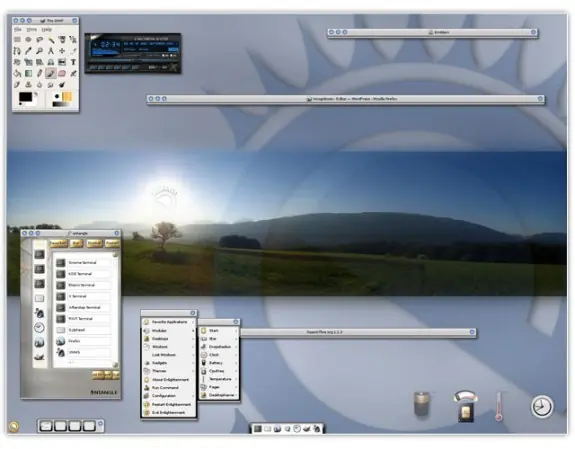Select the pink Eraser tool in GIMP

coord(62,73)
